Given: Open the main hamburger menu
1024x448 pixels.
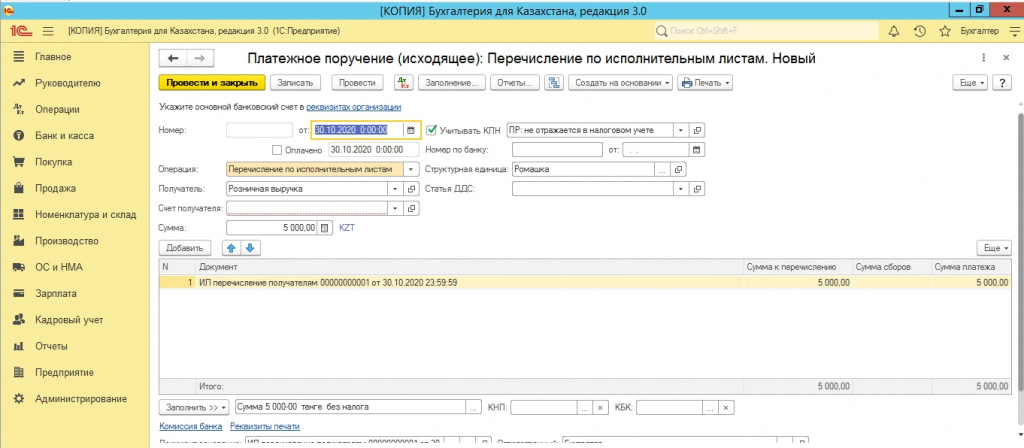Looking at the screenshot, I should pyautogui.click(x=48, y=31).
